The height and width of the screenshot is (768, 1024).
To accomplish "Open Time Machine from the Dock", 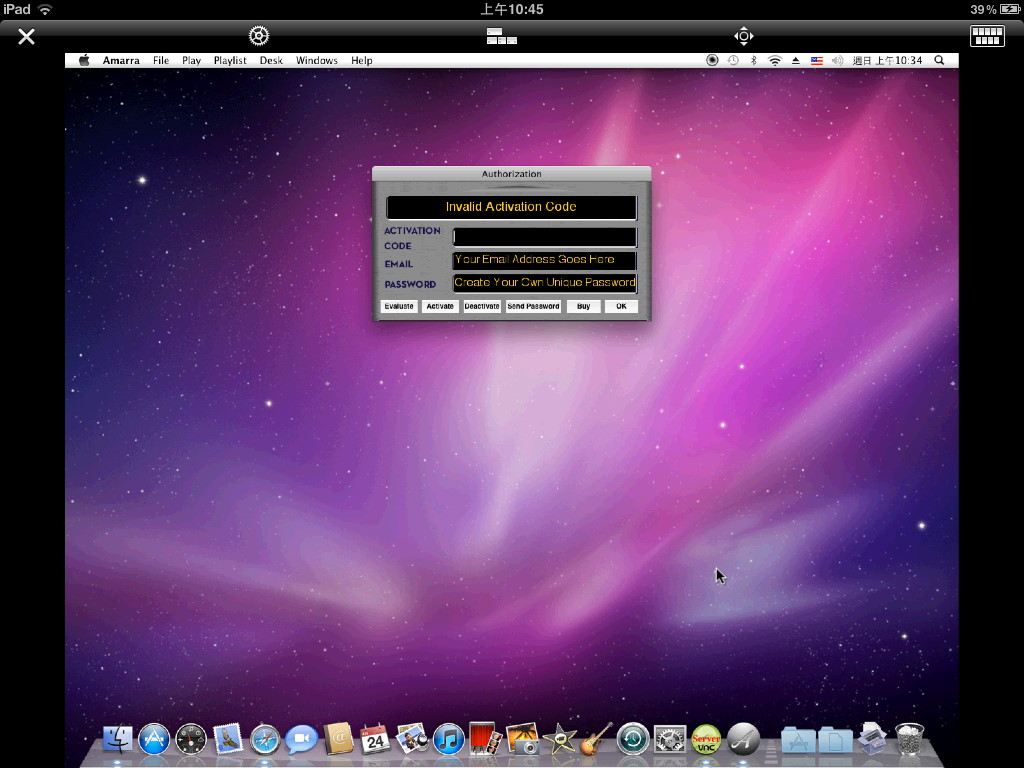I will click(x=632, y=739).
